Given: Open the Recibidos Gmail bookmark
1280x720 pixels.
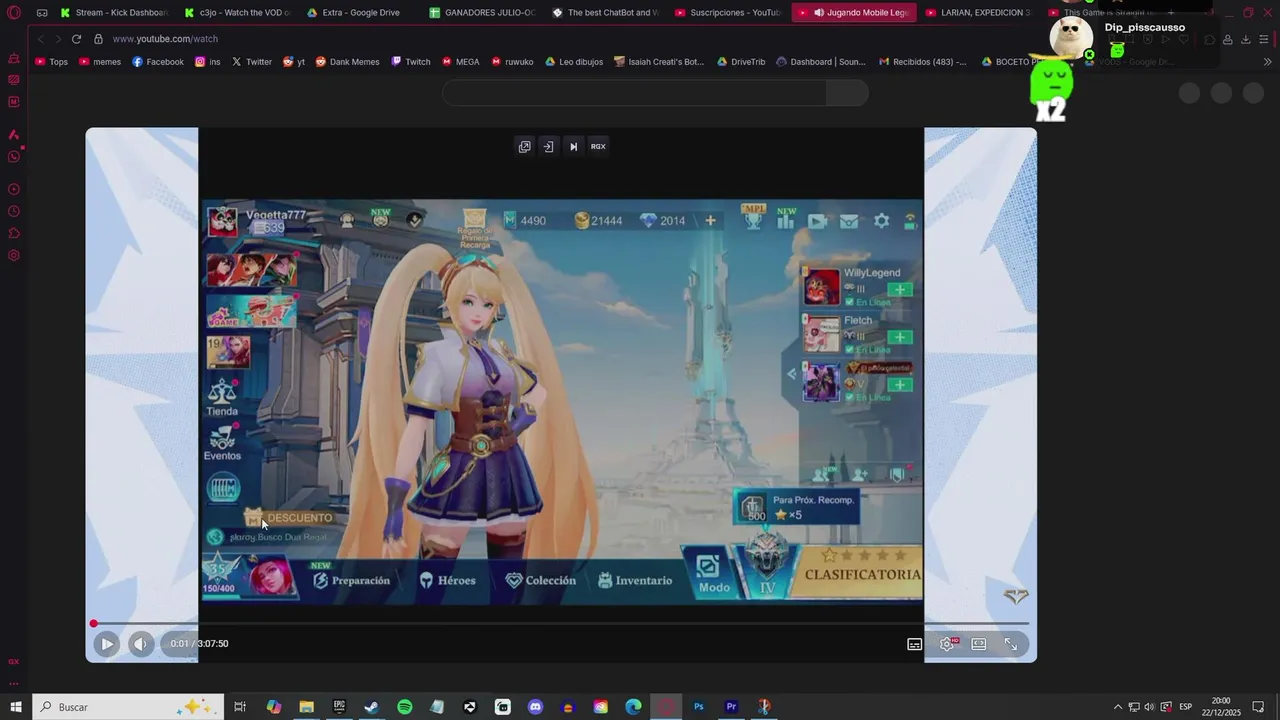Looking at the screenshot, I should 923,62.
